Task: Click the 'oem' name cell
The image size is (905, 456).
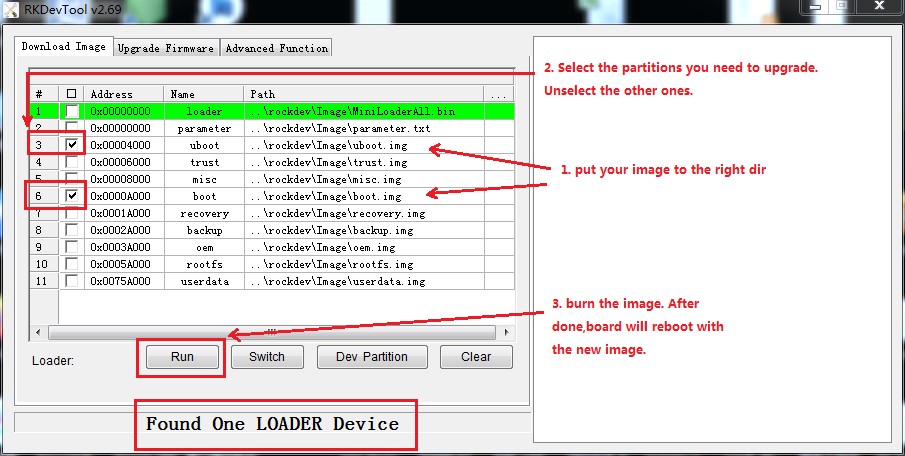Action: (x=204, y=247)
